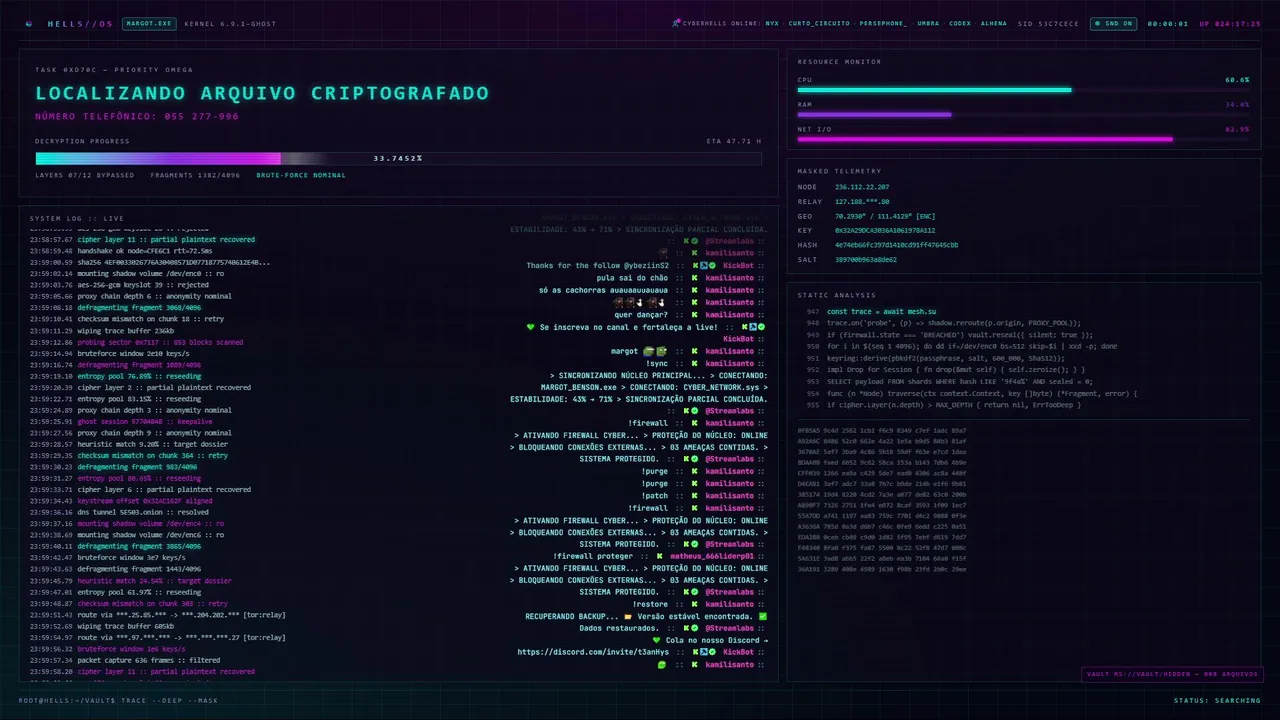The height and width of the screenshot is (720, 1280).
Task: Click the dancing emotes above 'quer dançar?'
Action: (640, 302)
